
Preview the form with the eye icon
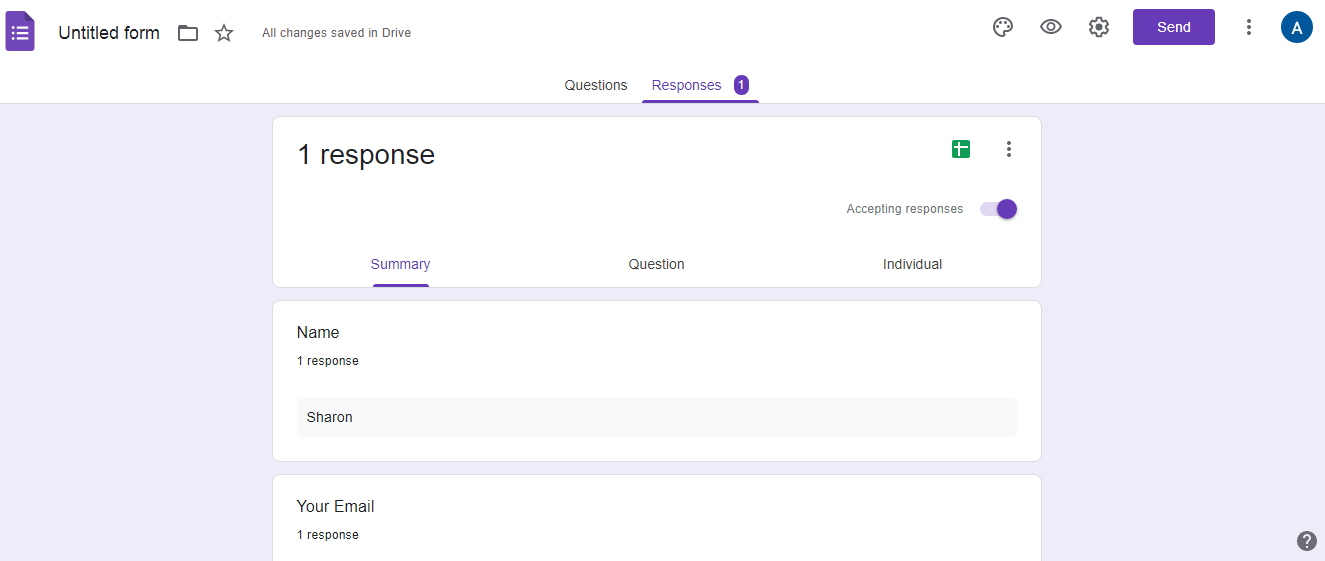coord(1050,27)
